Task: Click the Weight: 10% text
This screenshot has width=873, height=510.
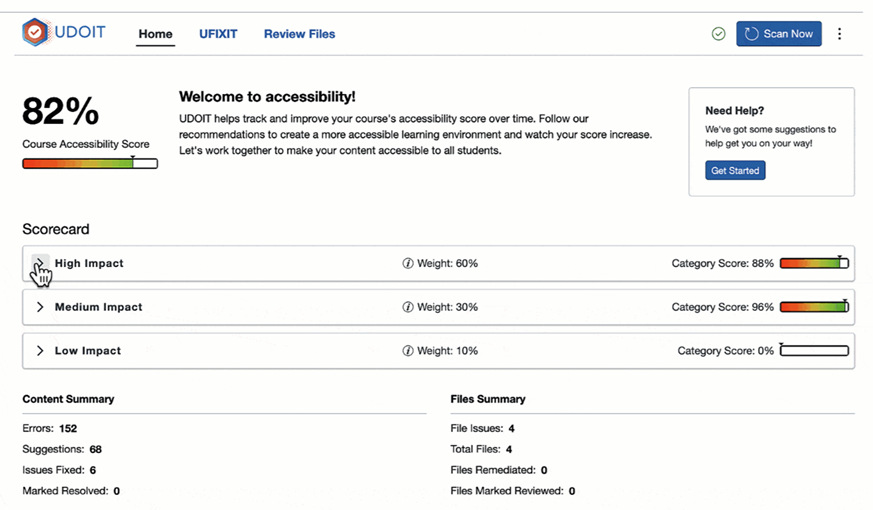Action: coord(448,351)
